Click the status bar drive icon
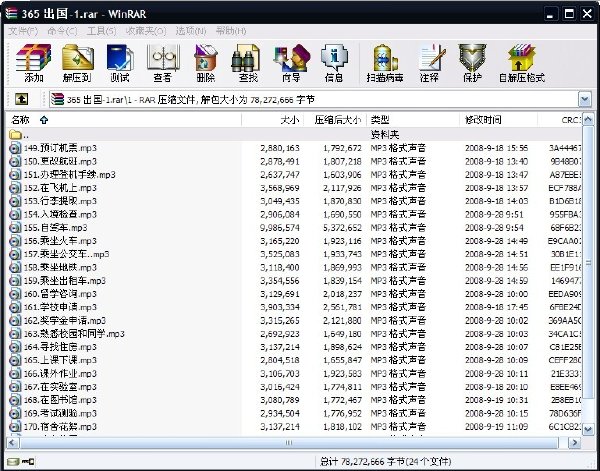The image size is (600, 471). (15, 461)
